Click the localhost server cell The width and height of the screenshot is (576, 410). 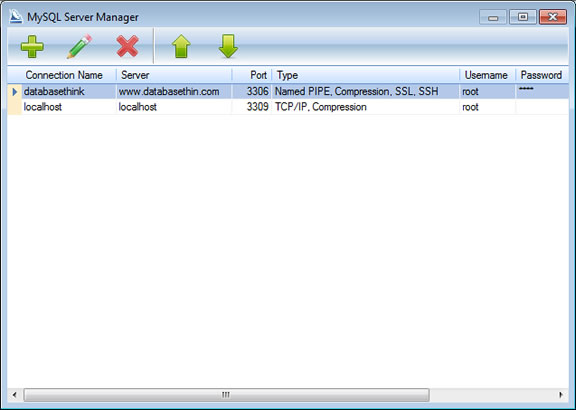click(174, 107)
